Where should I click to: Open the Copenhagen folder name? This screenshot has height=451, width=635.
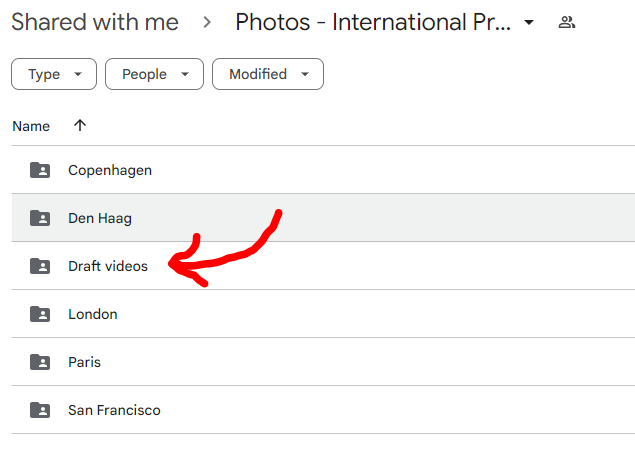click(x=110, y=170)
